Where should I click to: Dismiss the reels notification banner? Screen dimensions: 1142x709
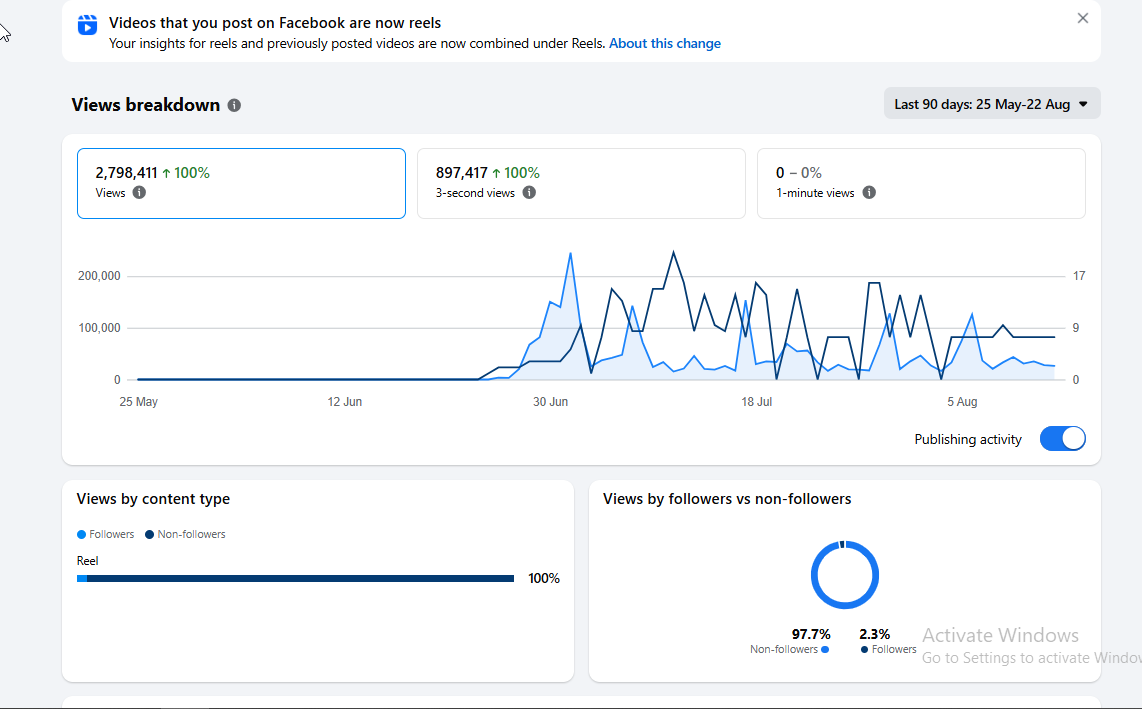1083,18
